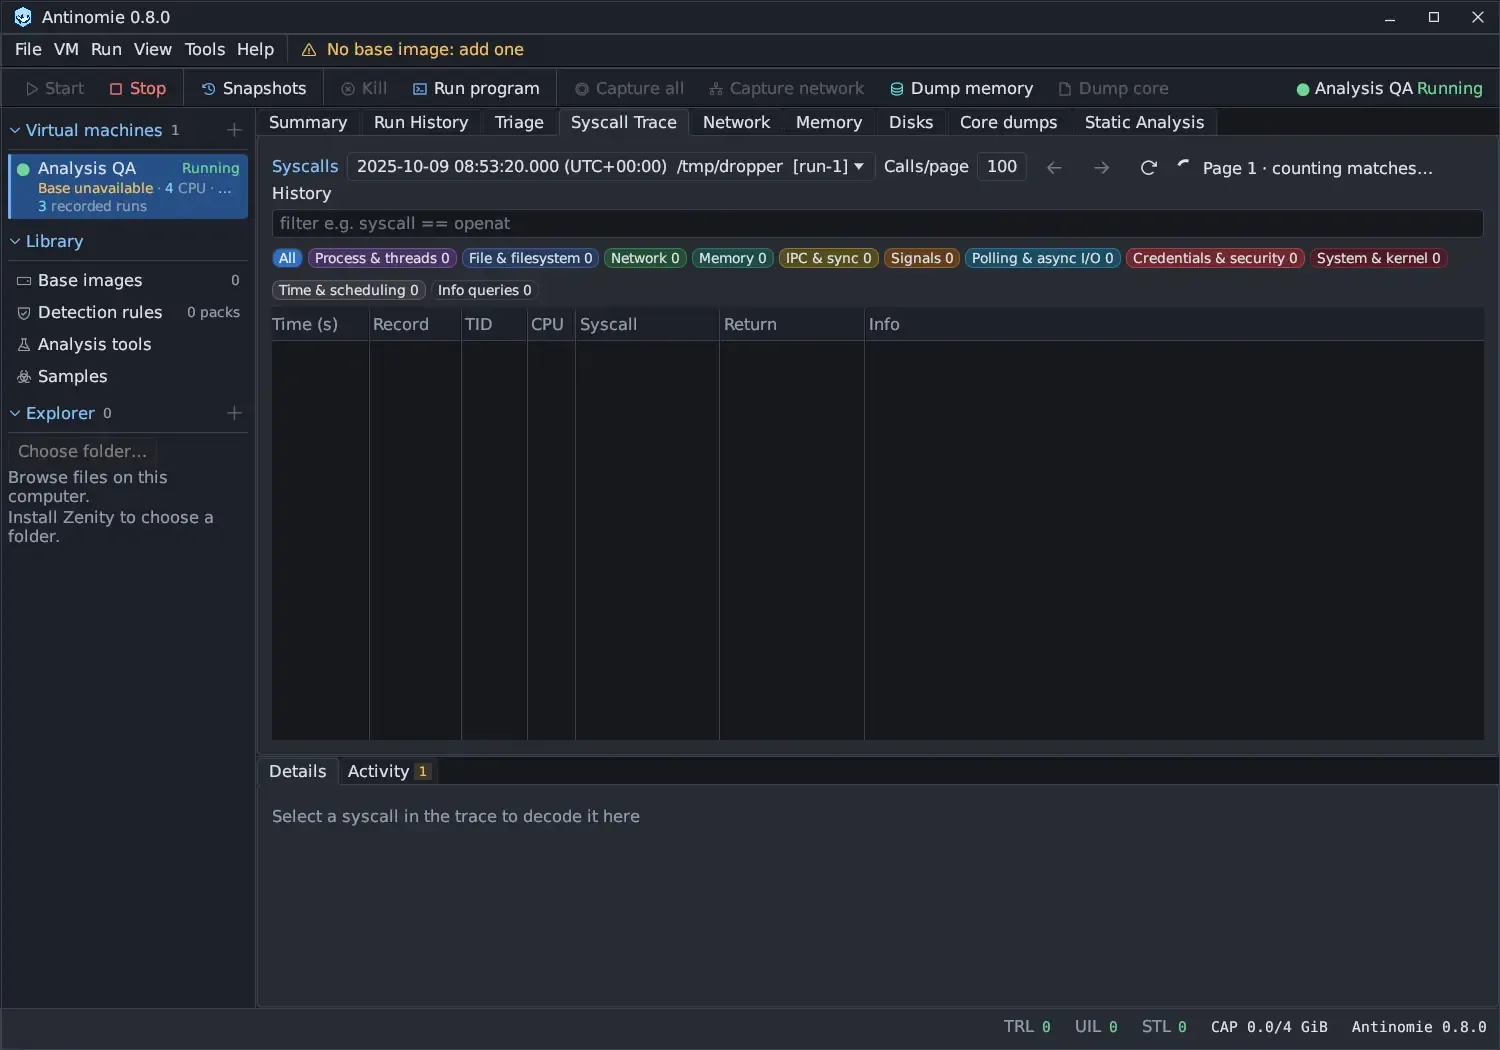
Task: Click the Time (s) column header
Action: coord(320,324)
